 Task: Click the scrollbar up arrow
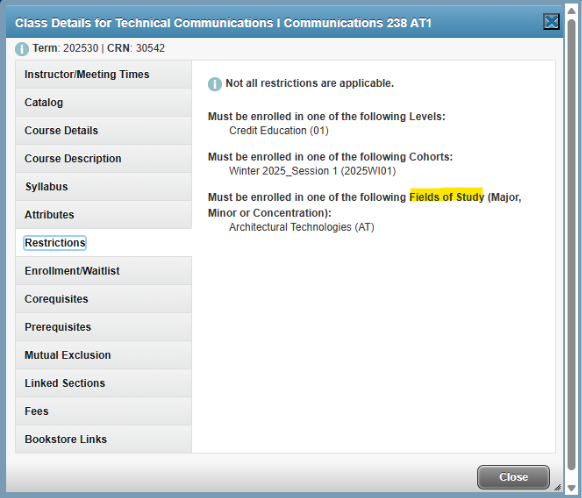pos(572,11)
